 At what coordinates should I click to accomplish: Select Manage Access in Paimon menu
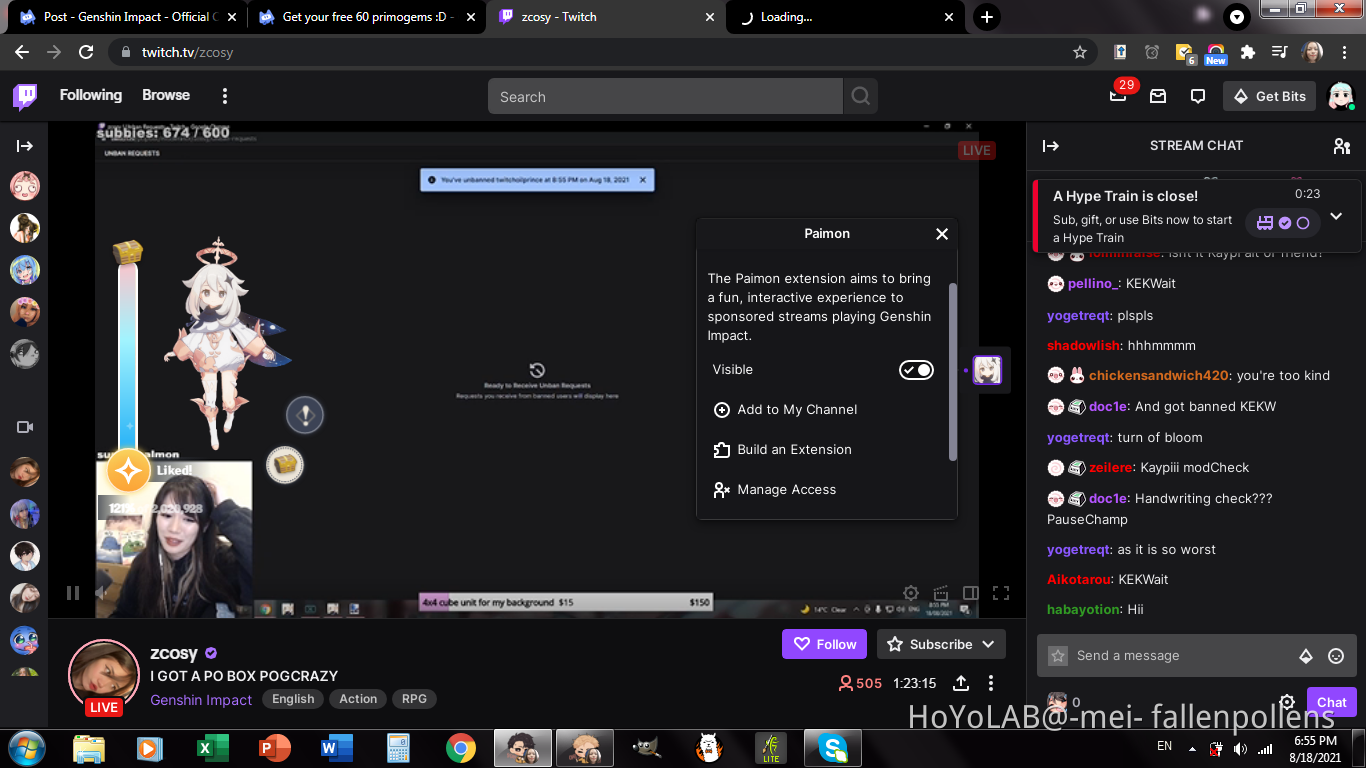786,490
